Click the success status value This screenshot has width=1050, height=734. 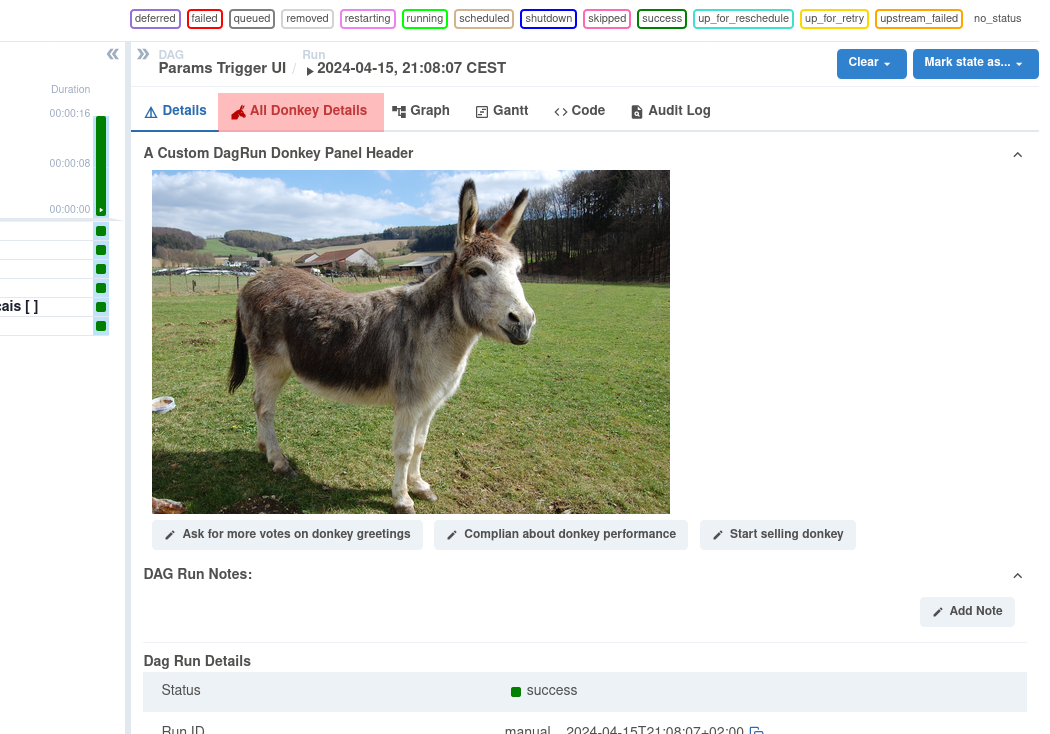[x=544, y=691]
